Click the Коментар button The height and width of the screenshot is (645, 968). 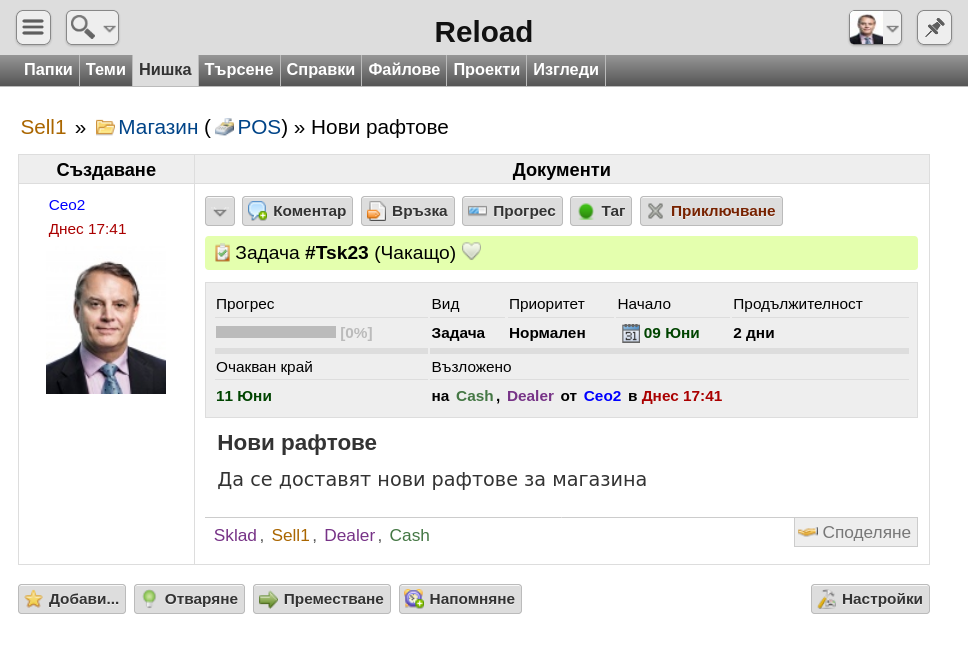click(x=298, y=211)
